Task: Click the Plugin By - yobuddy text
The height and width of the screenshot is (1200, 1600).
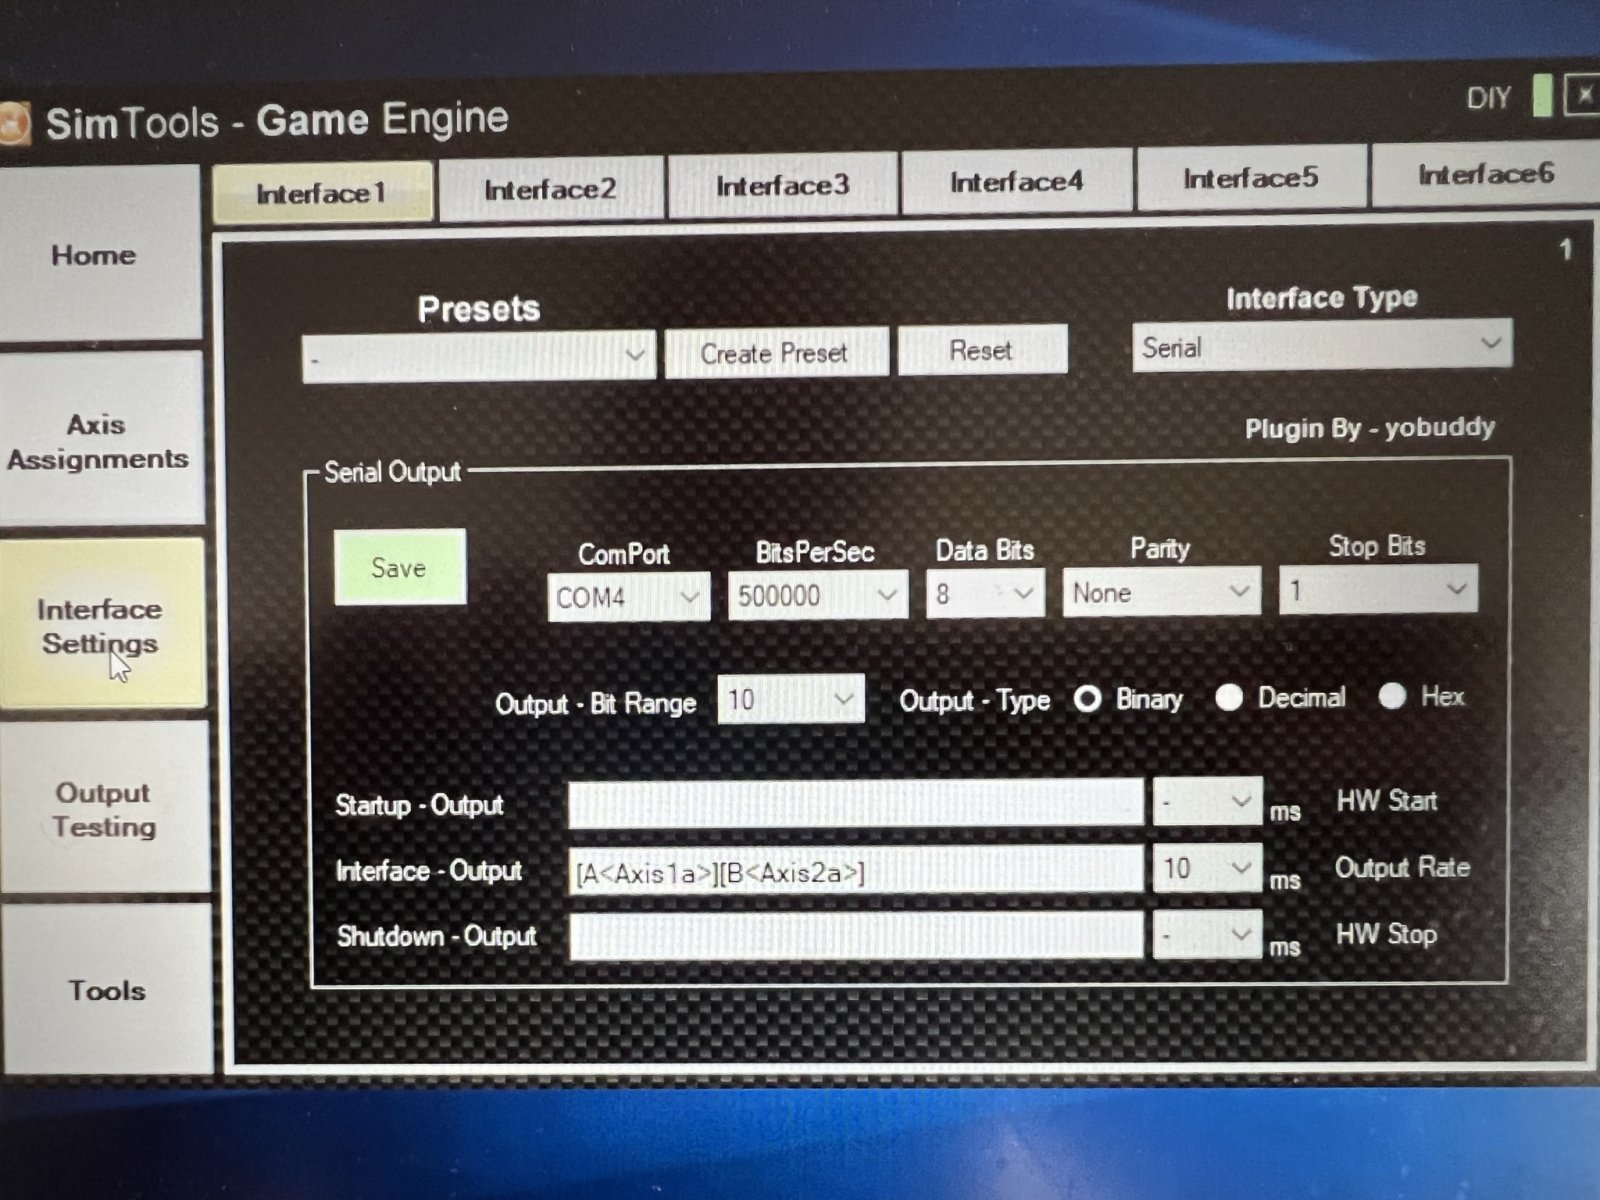Action: [x=1370, y=428]
